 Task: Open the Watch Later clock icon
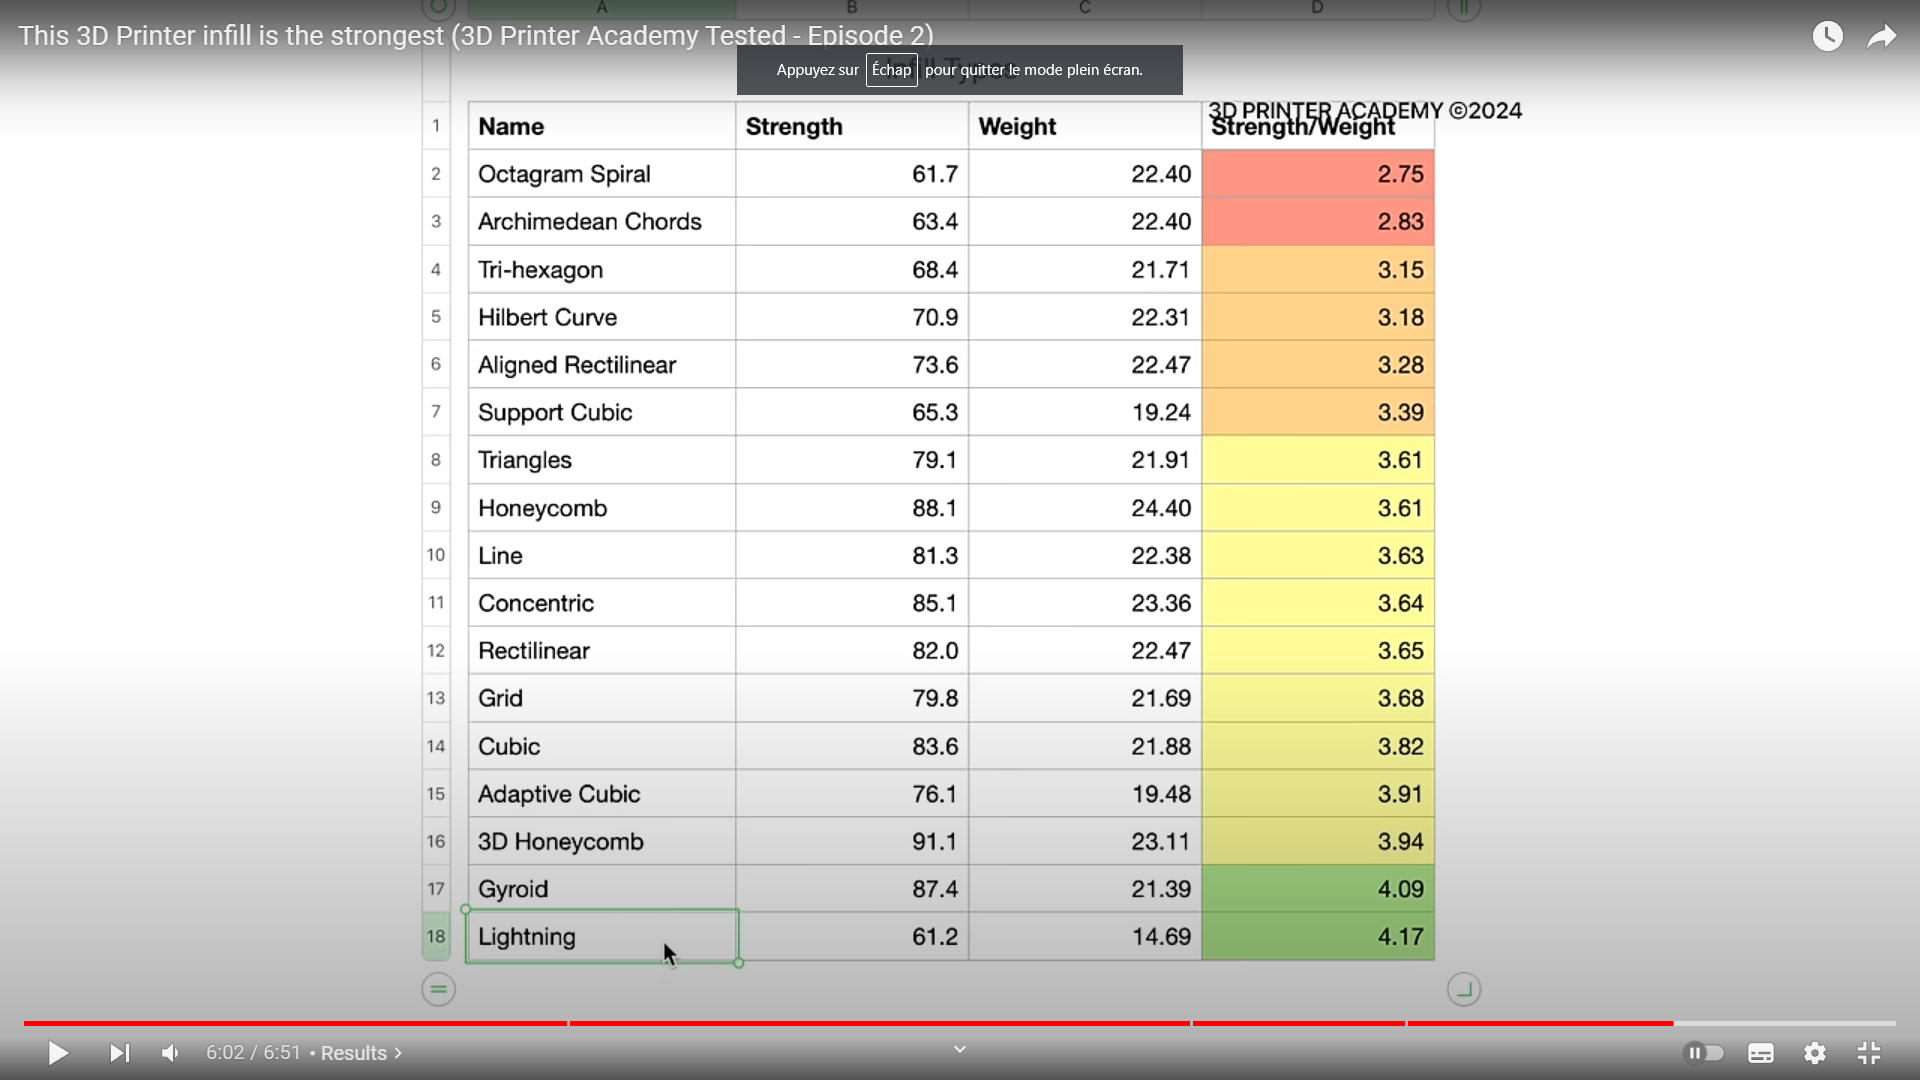pos(1827,37)
